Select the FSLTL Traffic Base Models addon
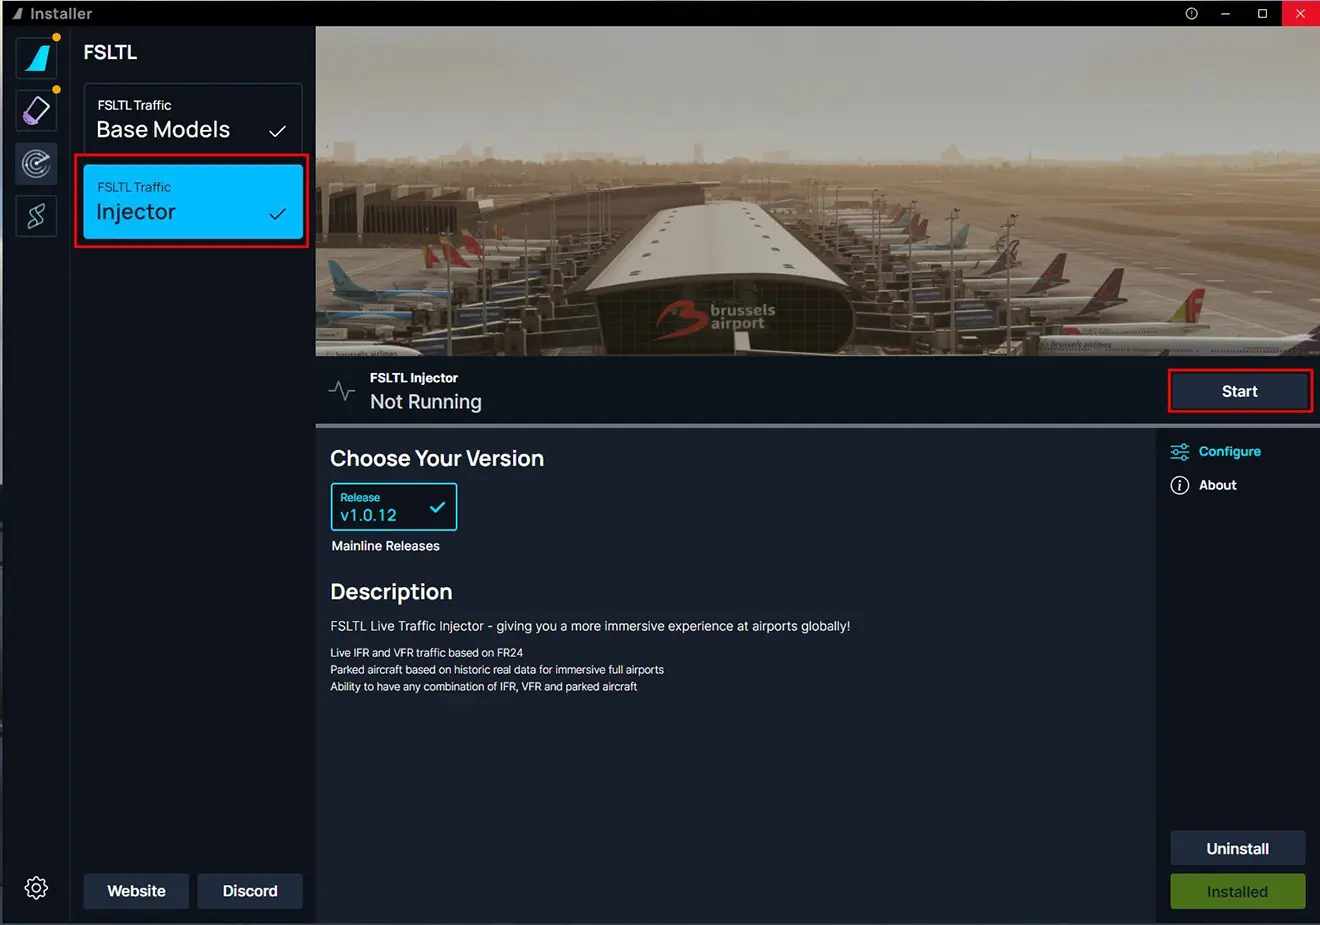The image size is (1320, 925). (193, 119)
